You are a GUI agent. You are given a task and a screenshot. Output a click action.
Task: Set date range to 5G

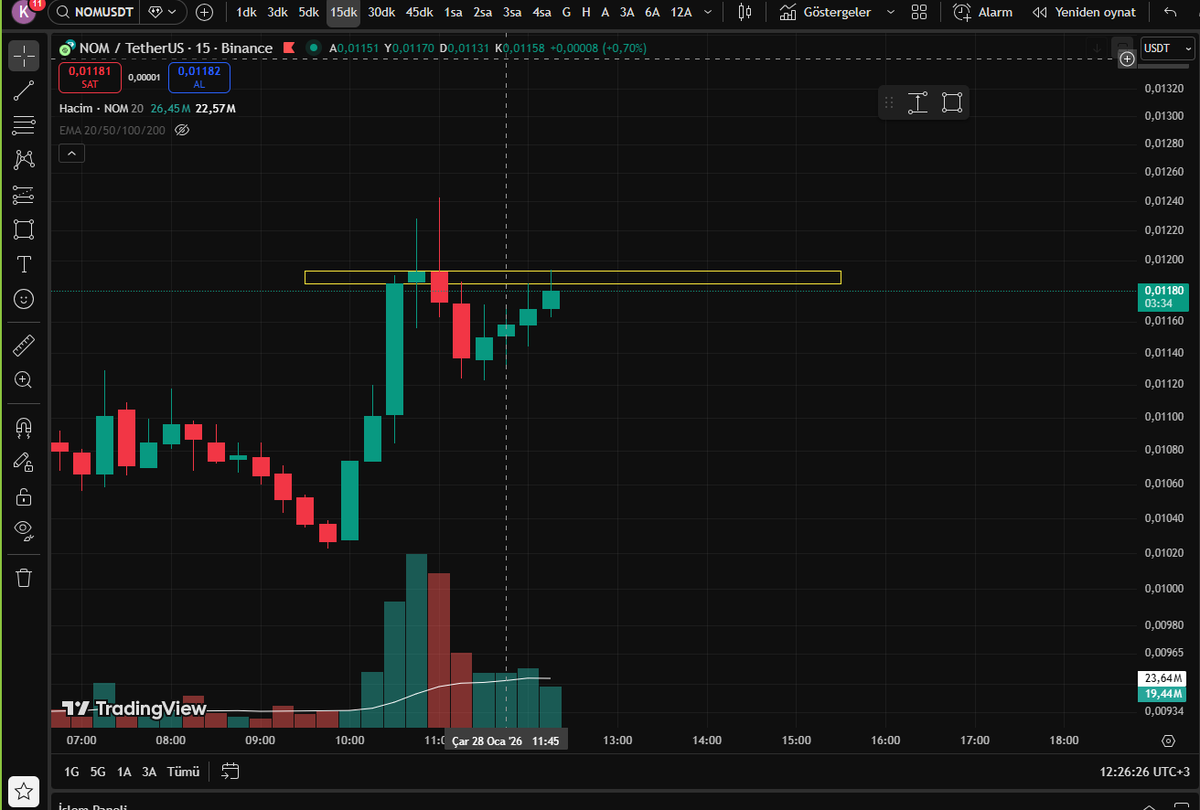coord(98,771)
